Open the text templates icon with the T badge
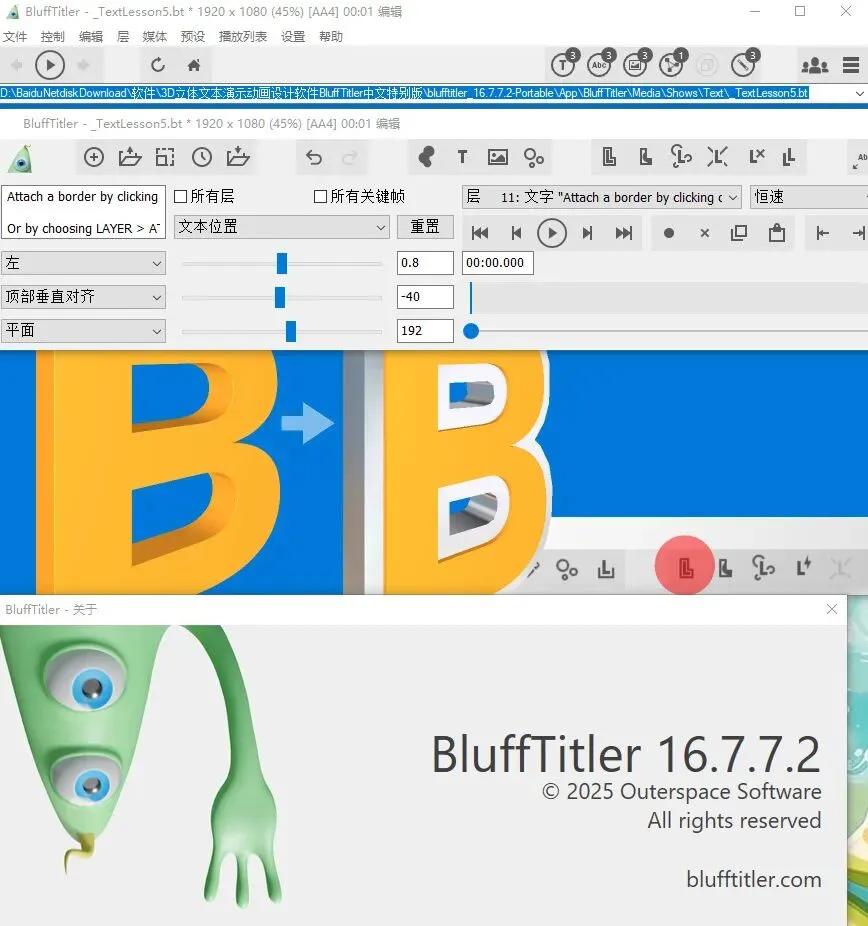The height and width of the screenshot is (926, 868). [564, 63]
